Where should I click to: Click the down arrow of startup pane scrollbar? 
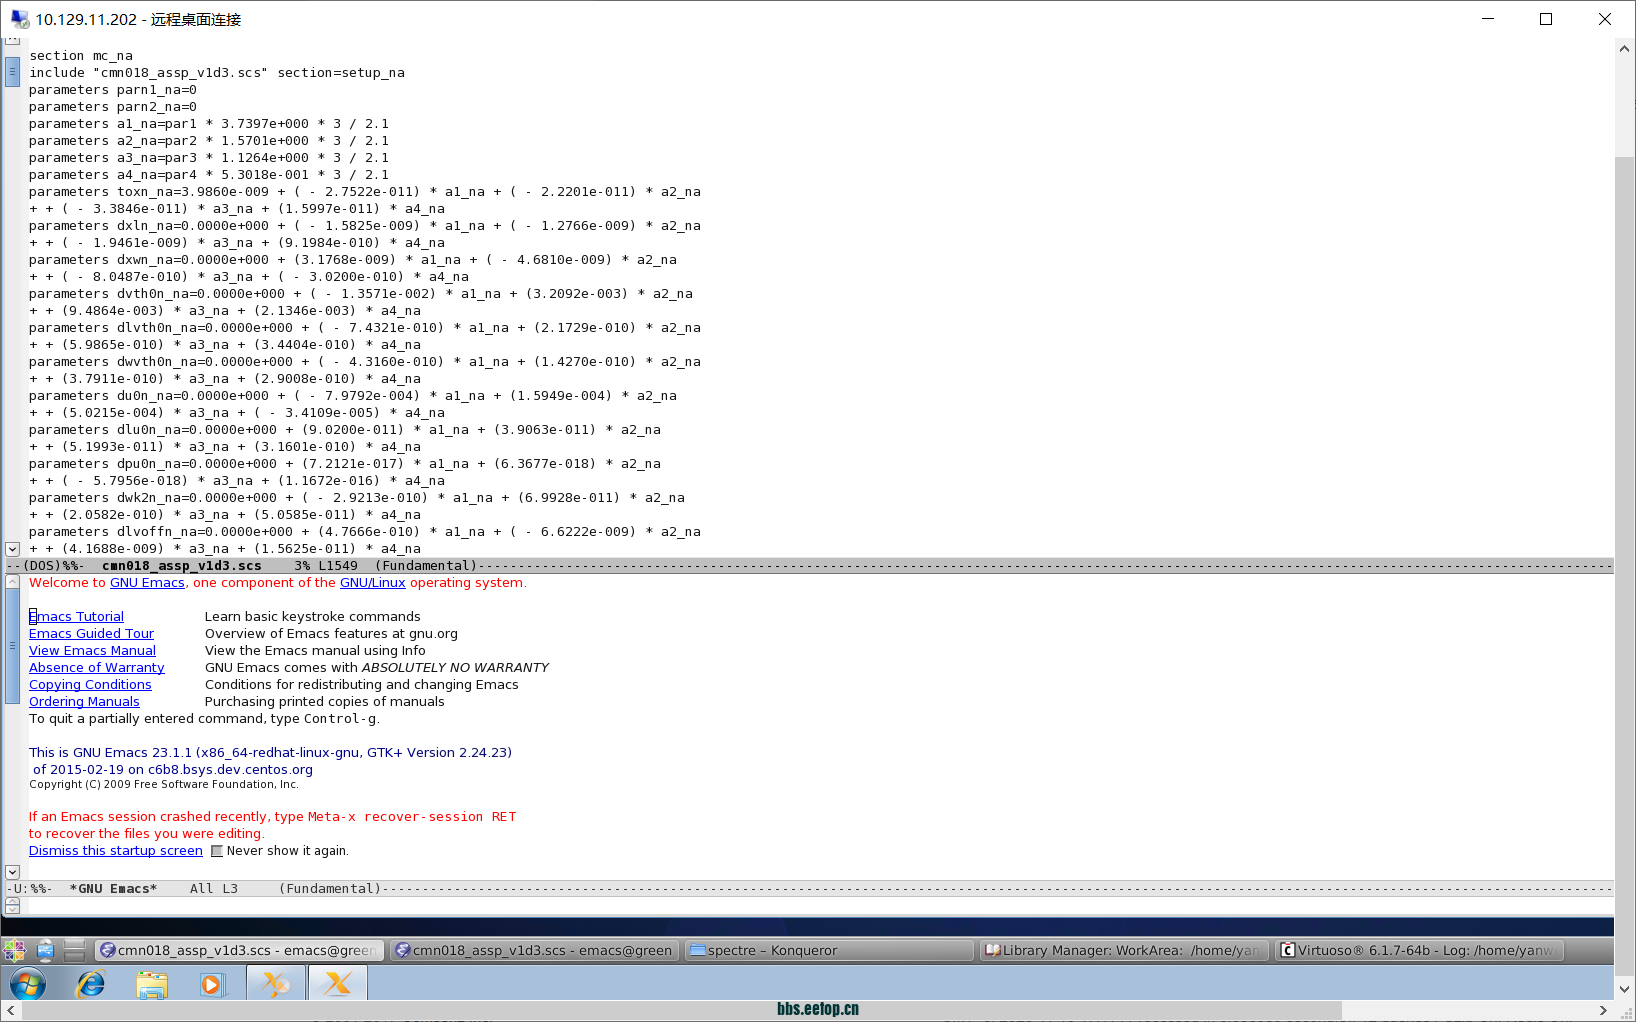pyautogui.click(x=12, y=872)
